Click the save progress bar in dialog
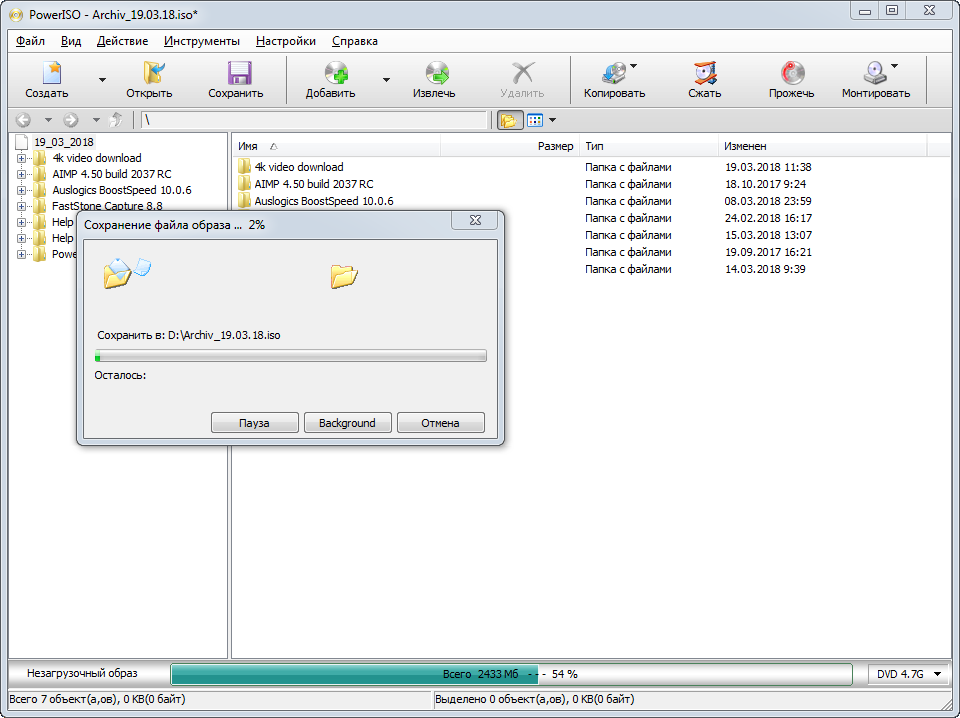This screenshot has height=718, width=960. (x=291, y=356)
